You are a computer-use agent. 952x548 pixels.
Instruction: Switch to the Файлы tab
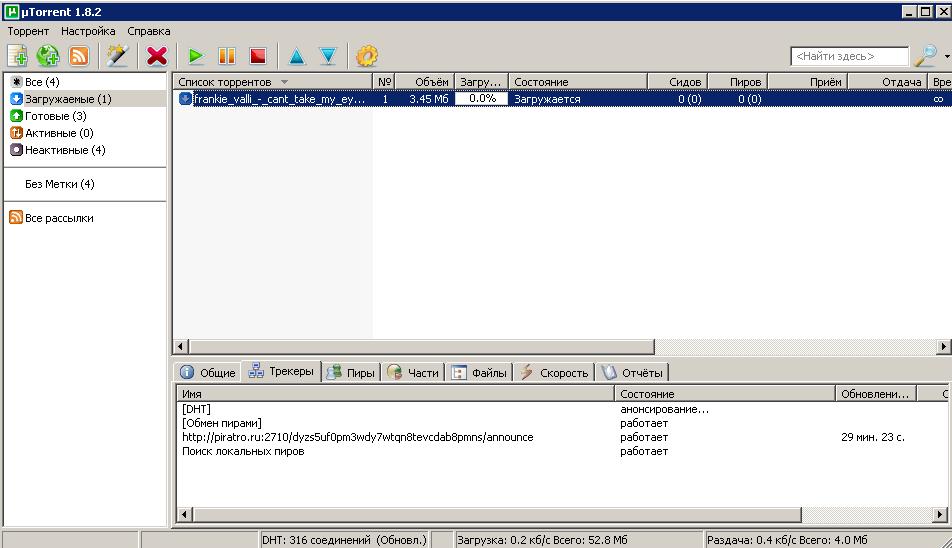point(480,373)
